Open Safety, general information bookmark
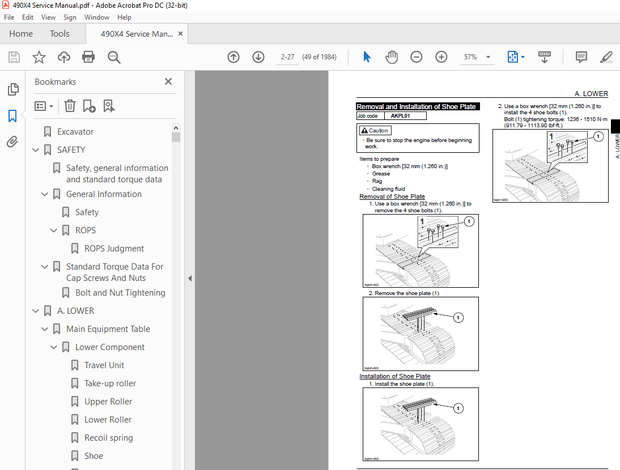The height and width of the screenshot is (470, 620). 117,174
